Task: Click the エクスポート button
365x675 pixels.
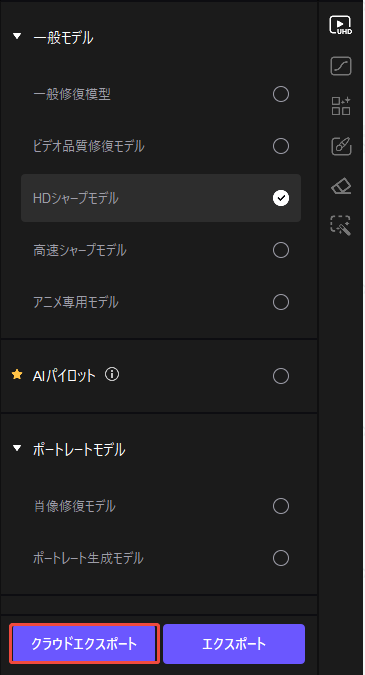Action: coord(234,644)
